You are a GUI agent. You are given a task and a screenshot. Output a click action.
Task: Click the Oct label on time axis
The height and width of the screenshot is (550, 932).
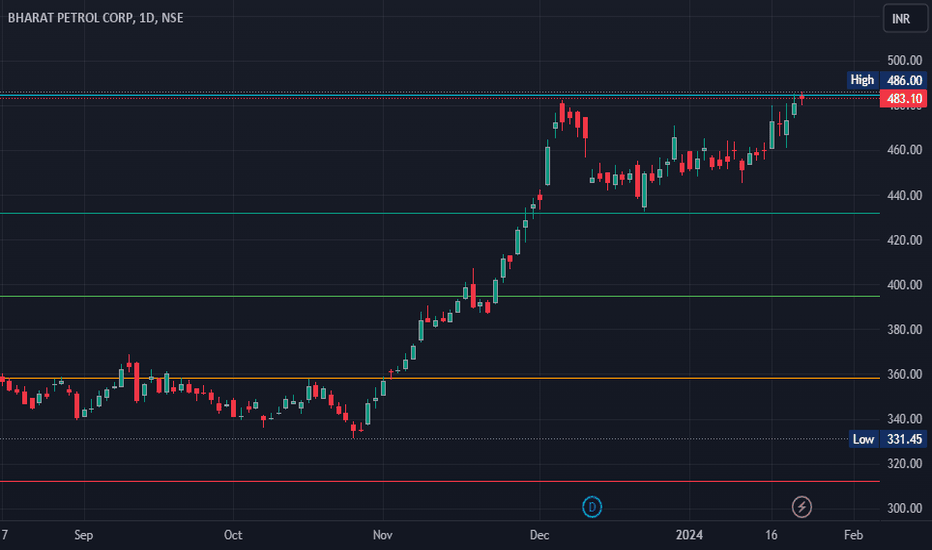(x=233, y=535)
